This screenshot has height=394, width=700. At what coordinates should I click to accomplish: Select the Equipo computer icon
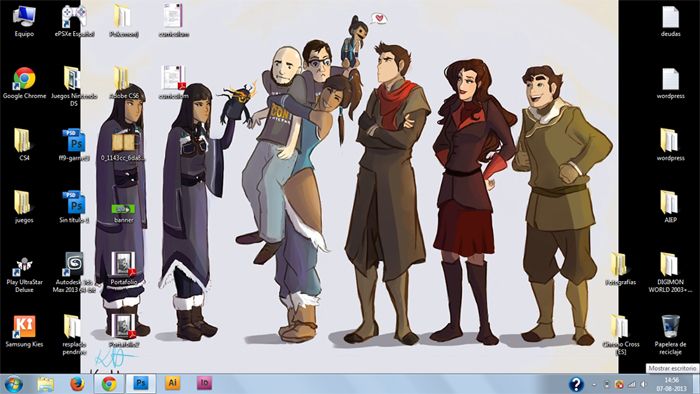[24, 21]
